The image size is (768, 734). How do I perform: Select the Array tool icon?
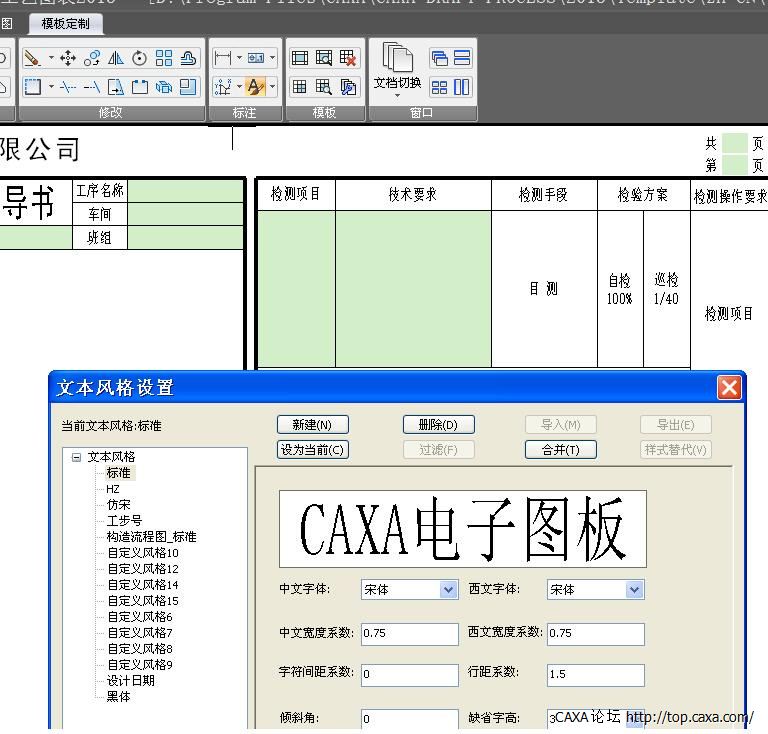(164, 59)
